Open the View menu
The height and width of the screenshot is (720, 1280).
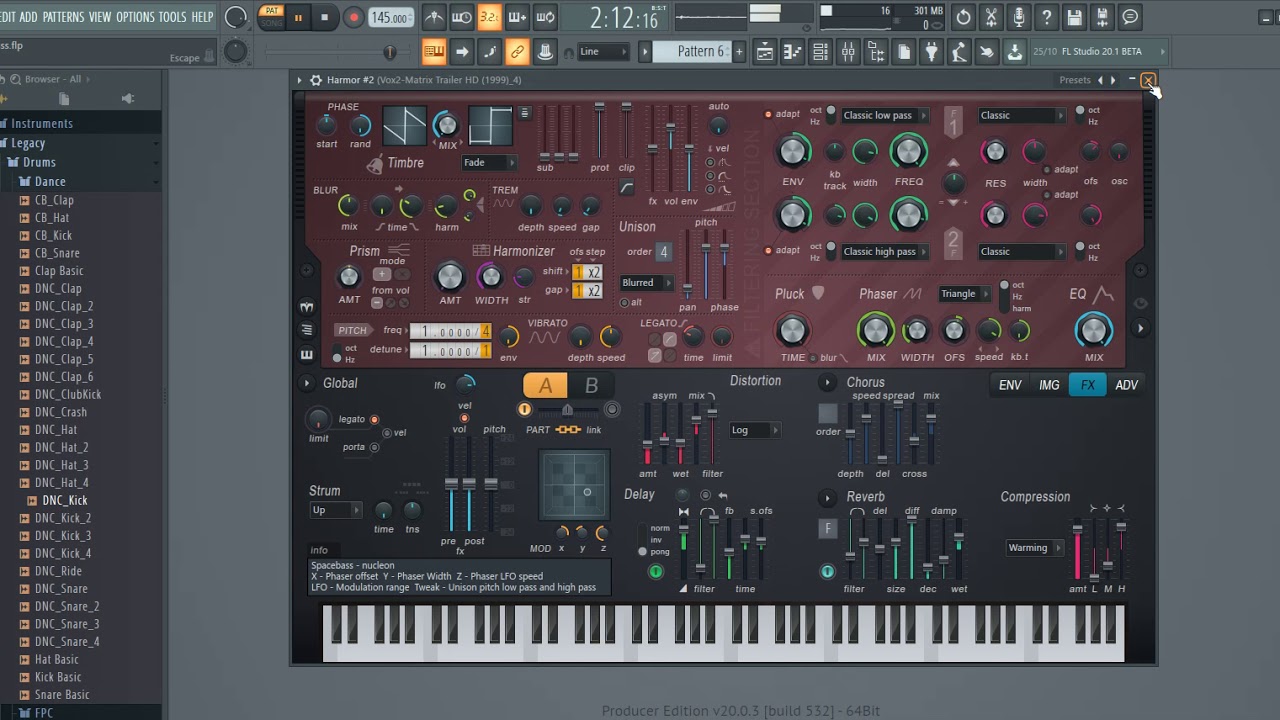point(100,17)
